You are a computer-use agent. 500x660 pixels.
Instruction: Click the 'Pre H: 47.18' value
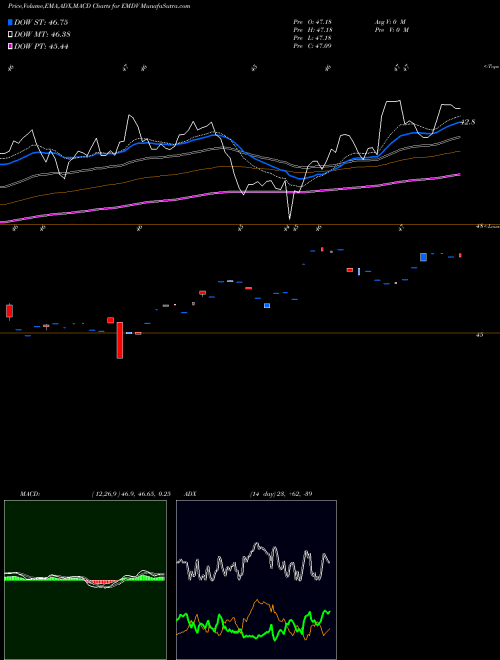312,30
